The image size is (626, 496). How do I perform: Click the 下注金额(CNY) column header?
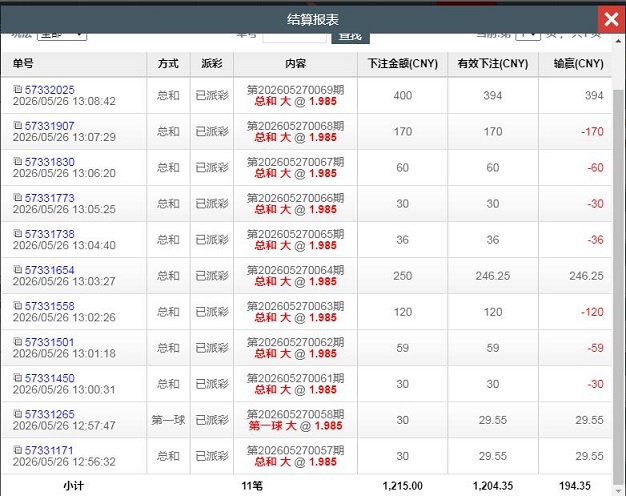(x=402, y=63)
